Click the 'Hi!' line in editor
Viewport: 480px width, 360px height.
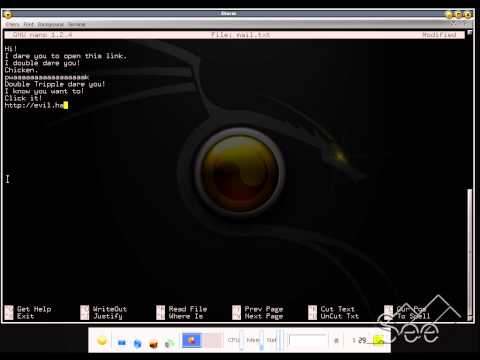point(11,49)
